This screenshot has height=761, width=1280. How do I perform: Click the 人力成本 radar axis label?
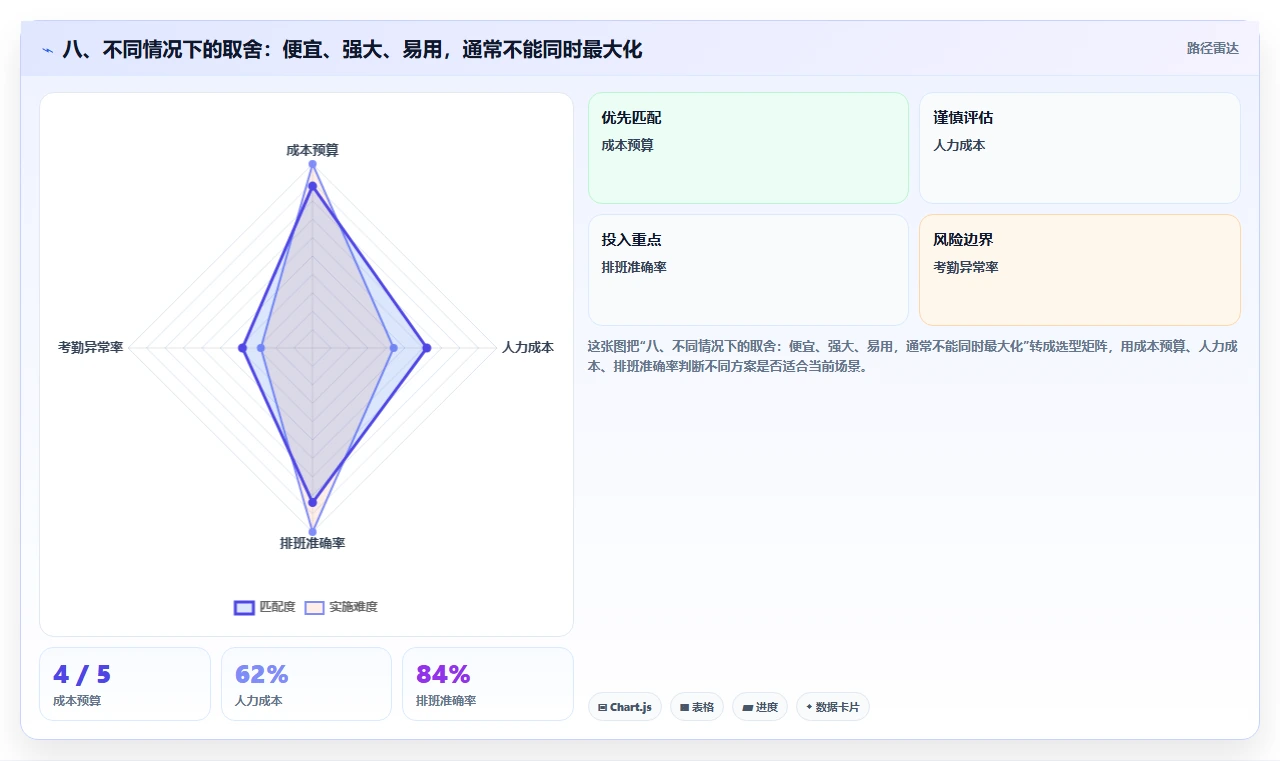point(528,348)
